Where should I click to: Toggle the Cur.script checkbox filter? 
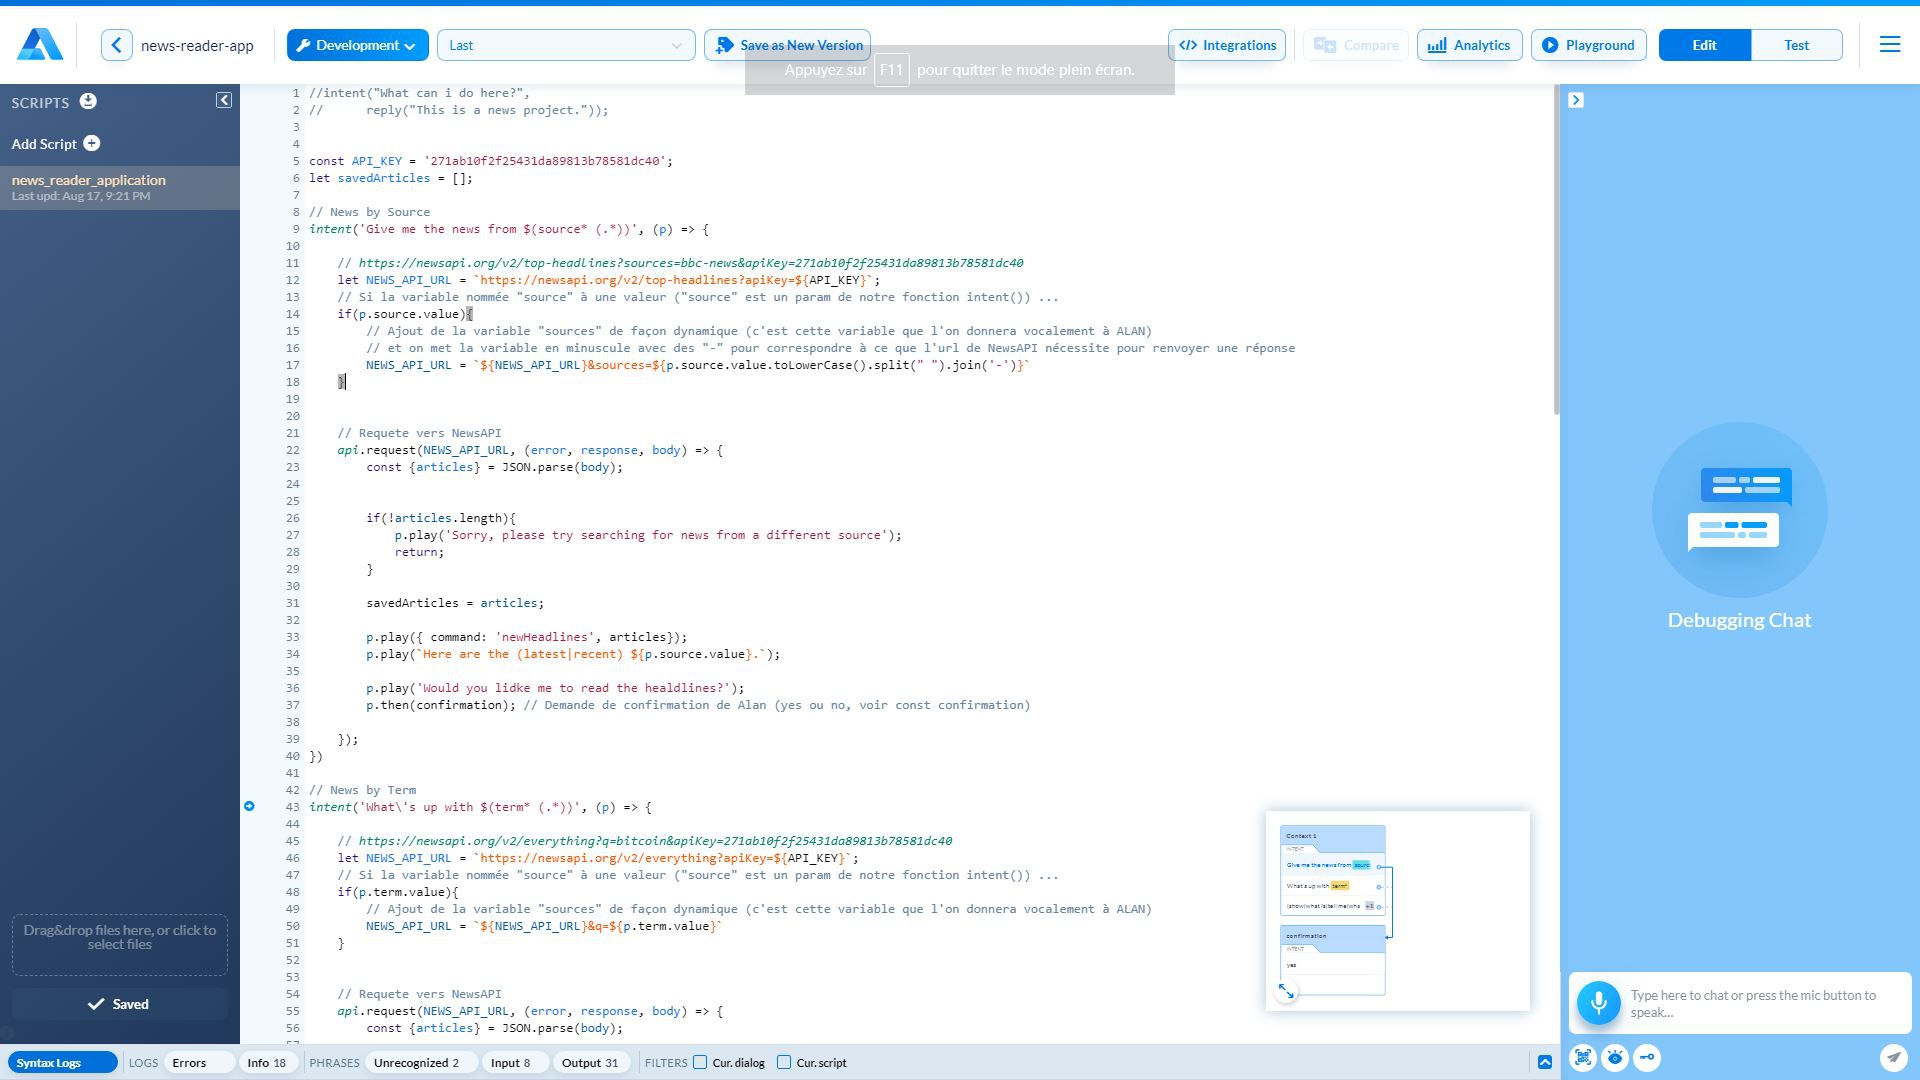[x=787, y=1063]
